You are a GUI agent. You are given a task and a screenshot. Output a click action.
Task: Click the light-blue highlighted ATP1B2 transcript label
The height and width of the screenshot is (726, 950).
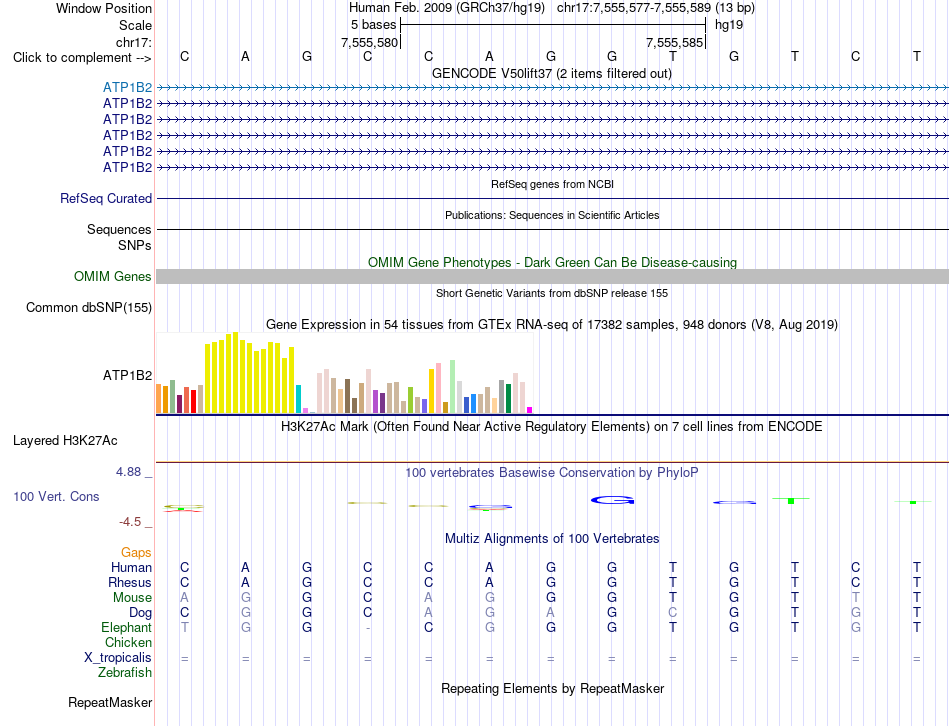(x=127, y=87)
